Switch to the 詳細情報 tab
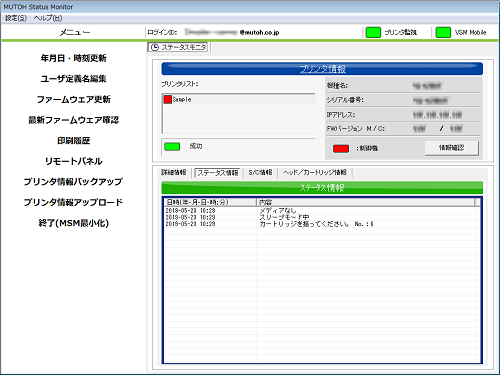Image resolution: width=500 pixels, height=375 pixels. pyautogui.click(x=174, y=172)
